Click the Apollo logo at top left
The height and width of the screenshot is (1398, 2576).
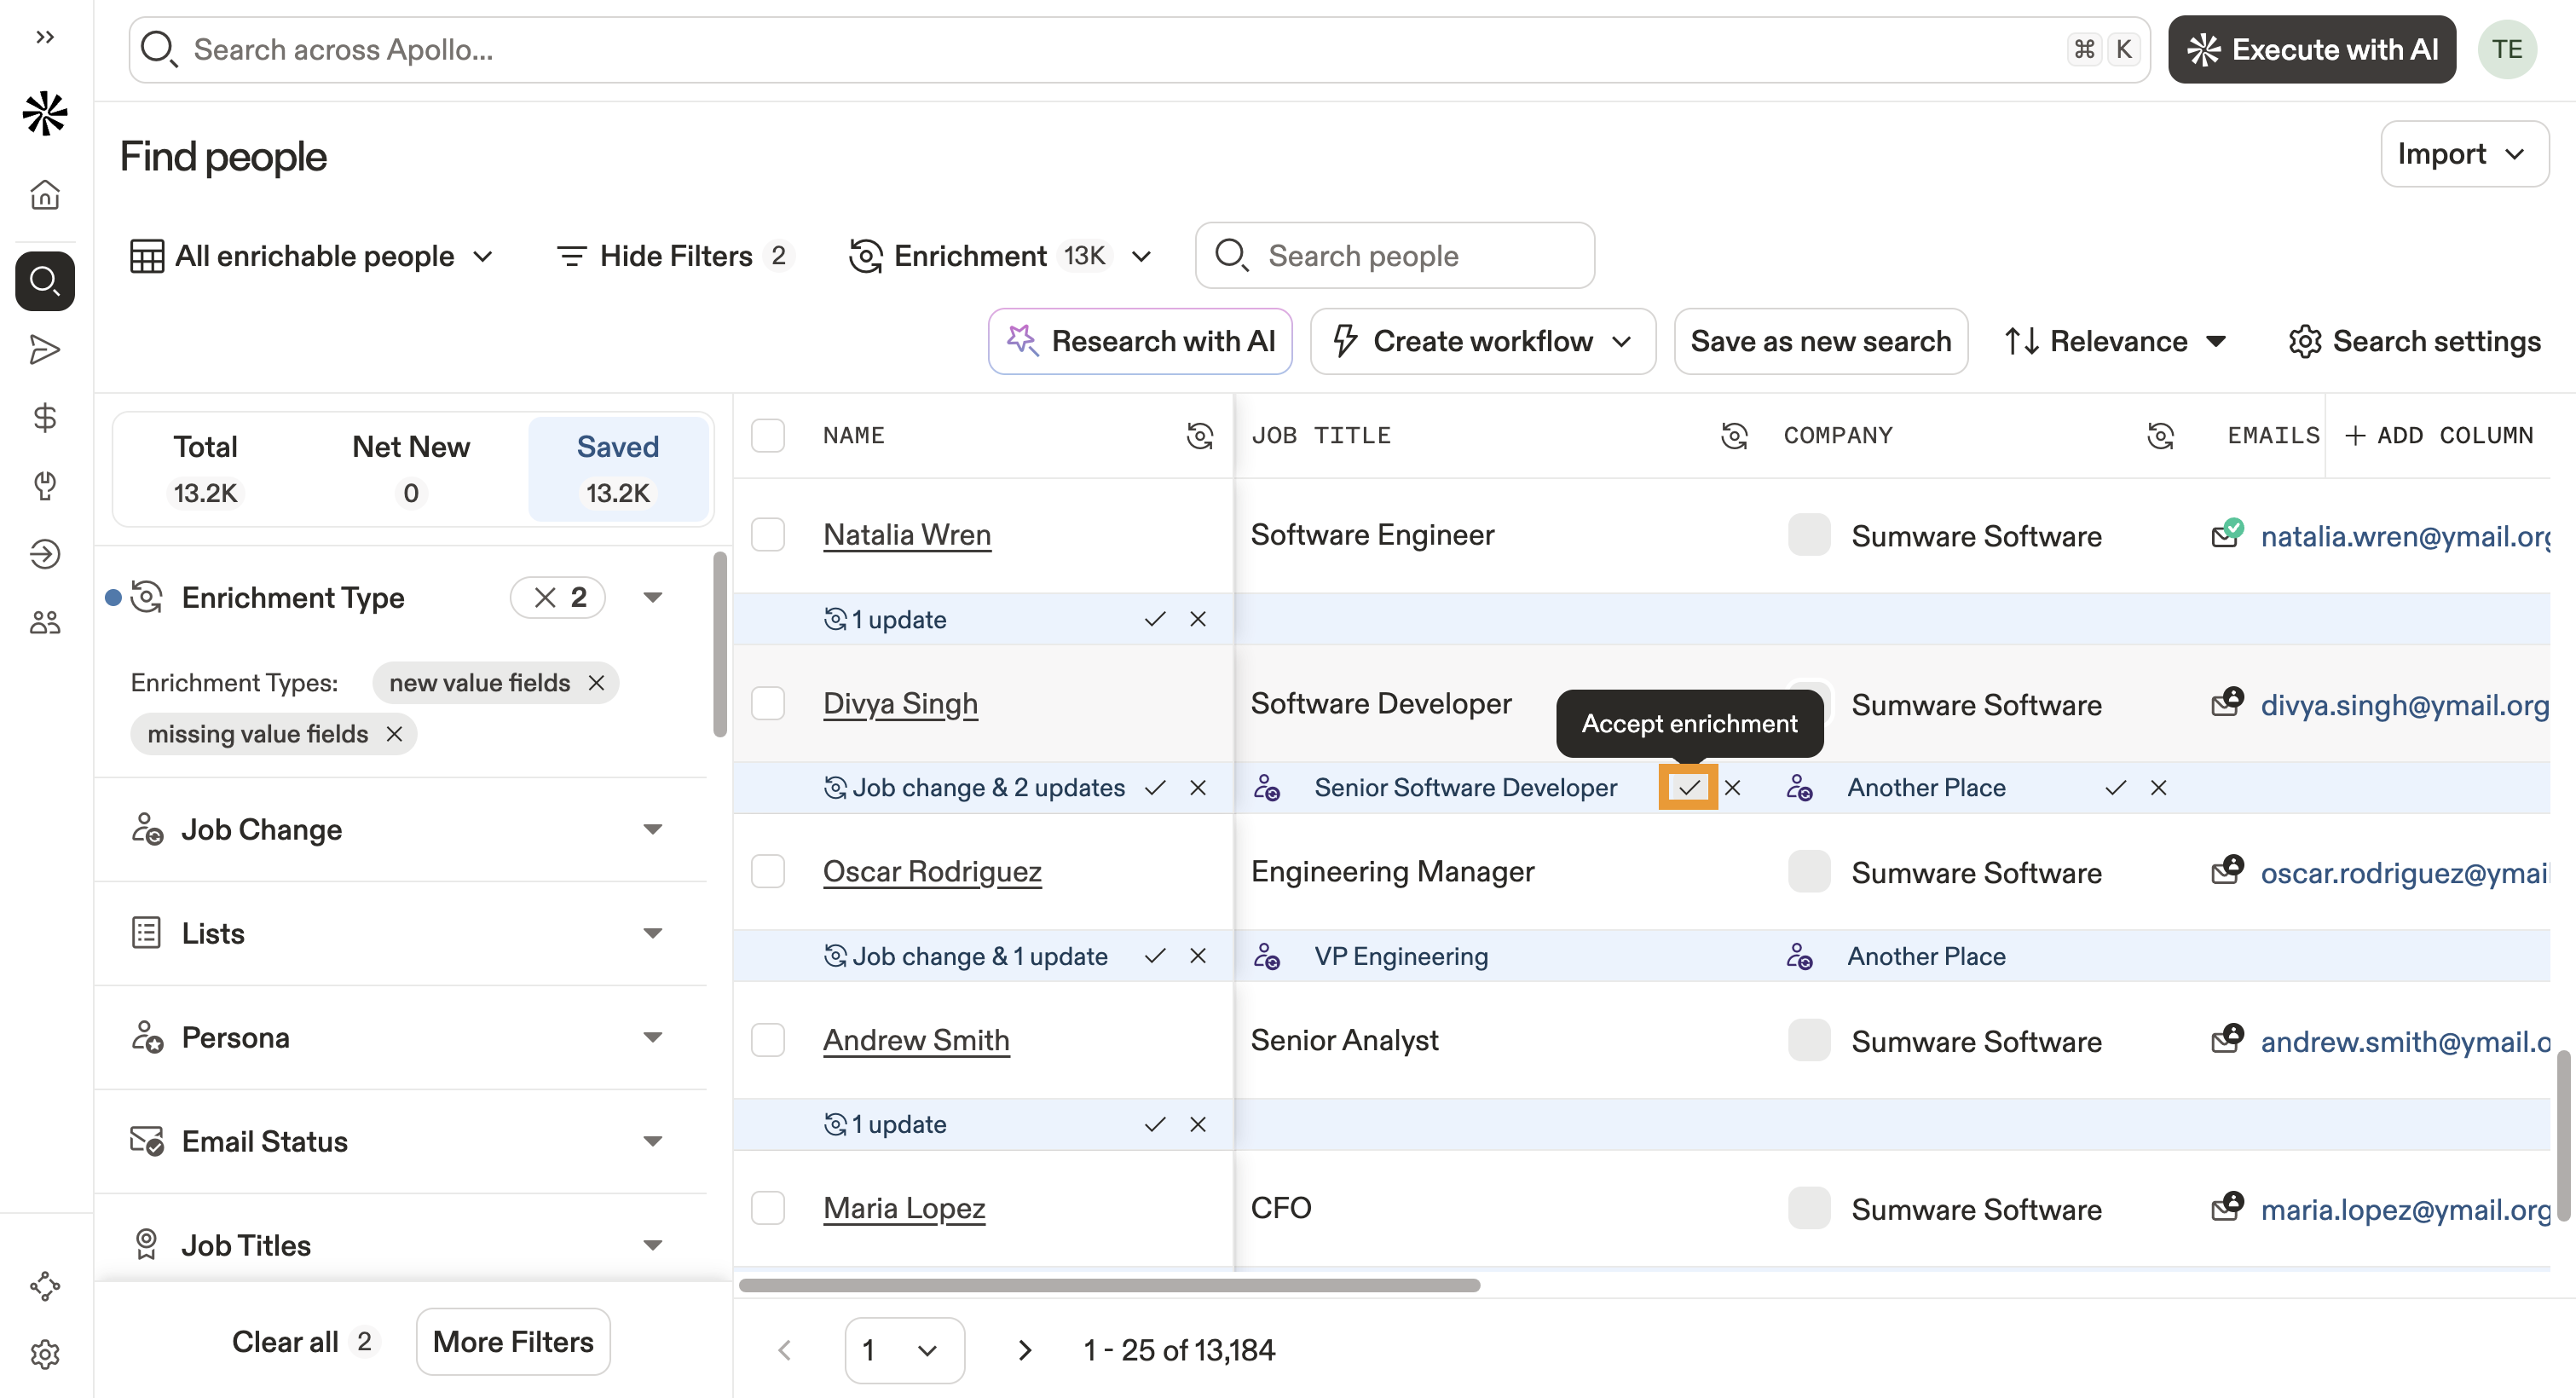[45, 114]
